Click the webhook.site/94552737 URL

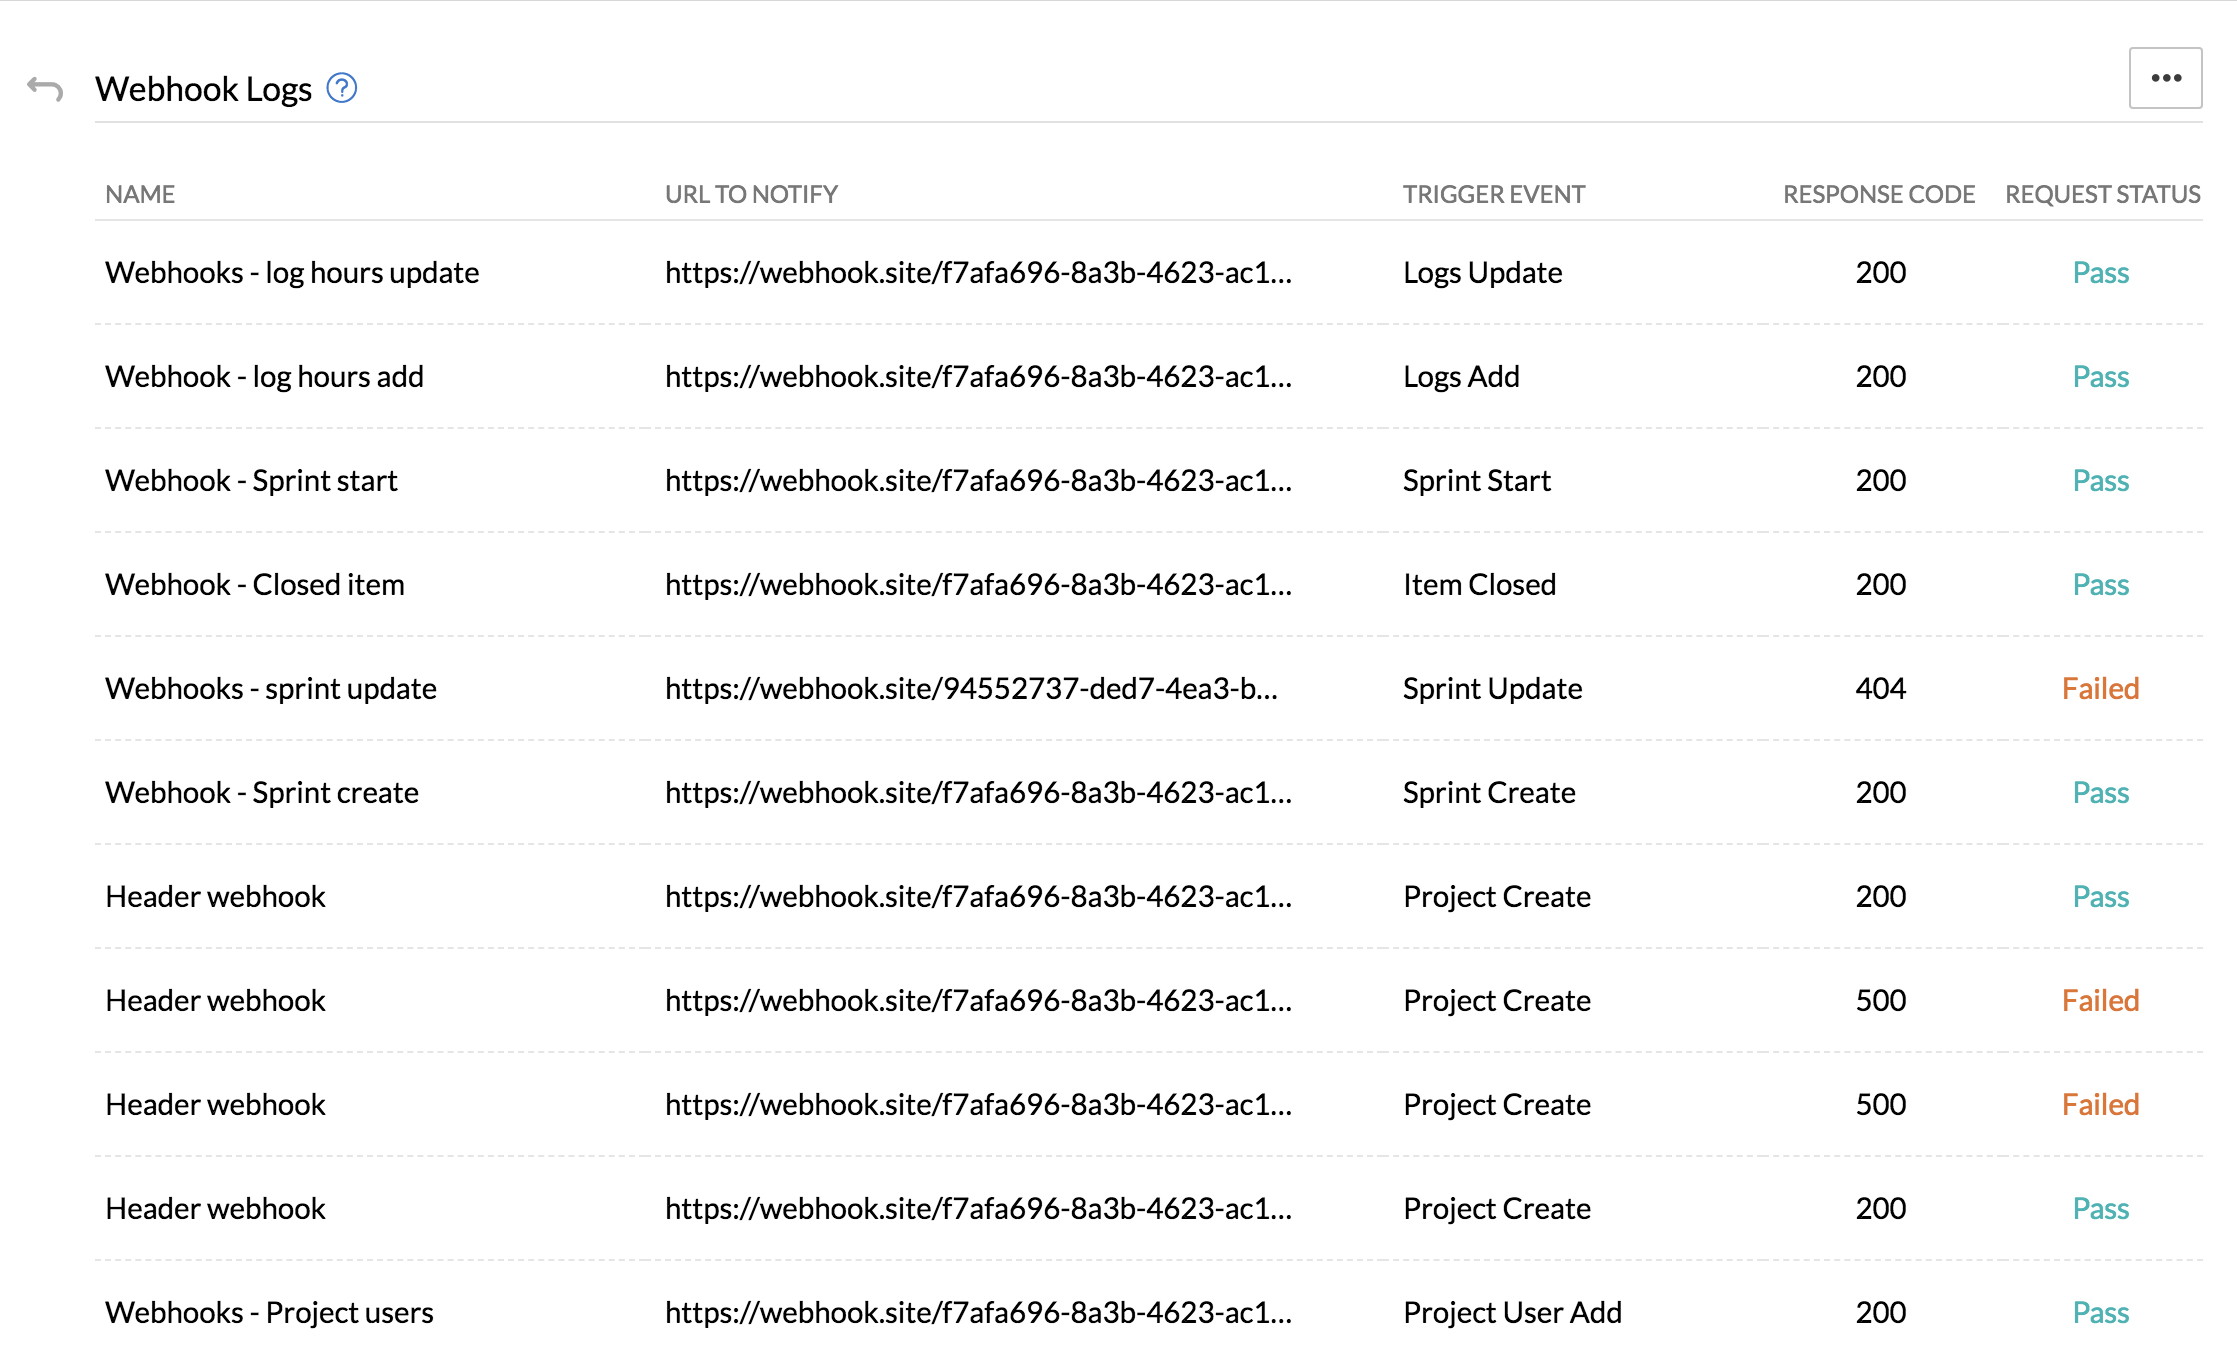971,689
